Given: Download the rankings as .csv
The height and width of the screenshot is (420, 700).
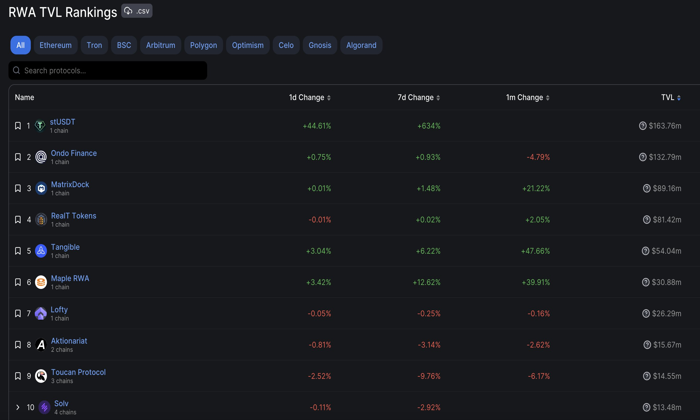Looking at the screenshot, I should click(x=137, y=11).
